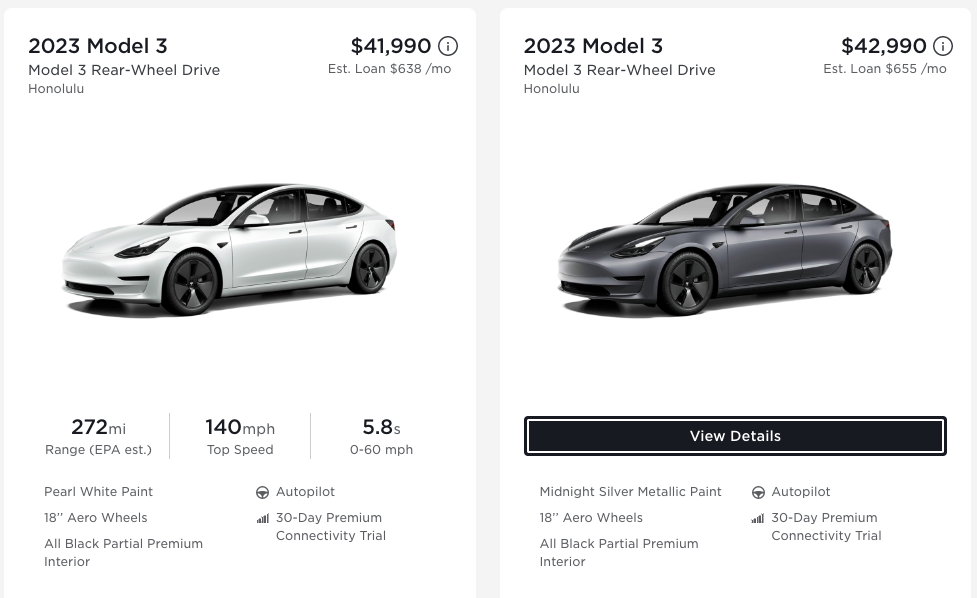Viewport: 977px width, 598px height.
Task: Click Pearl White Paint feature text
Action: click(98, 492)
